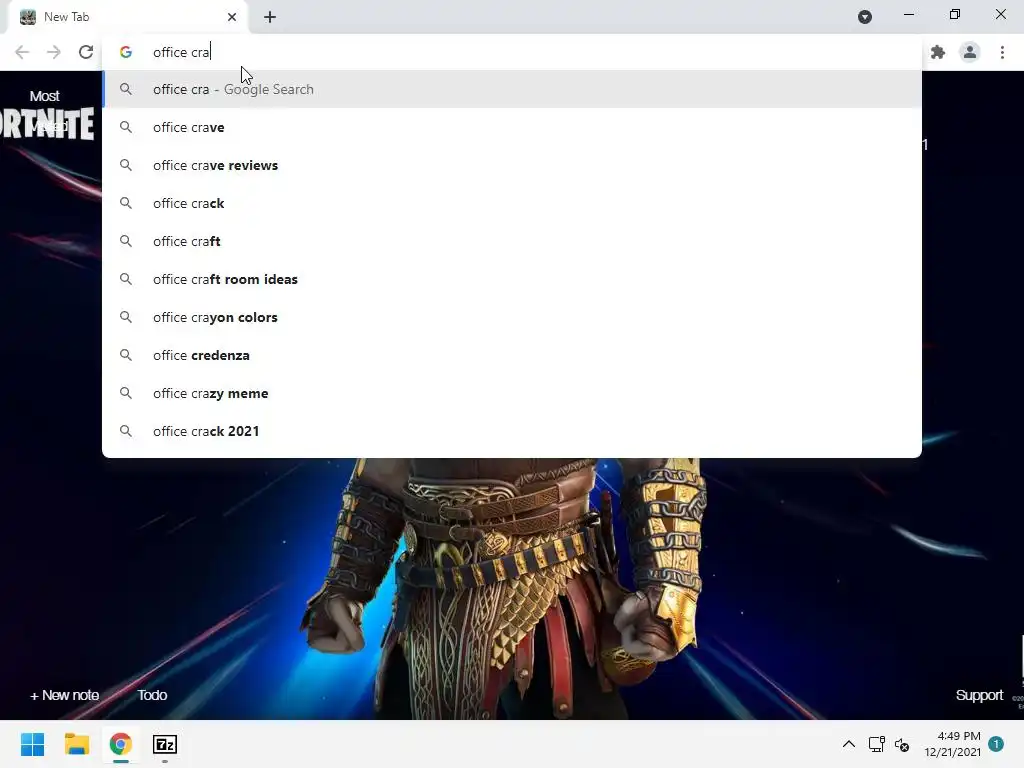Image resolution: width=1024 pixels, height=768 pixels.
Task: Select 'office cra - Google Search' suggestion
Action: [x=512, y=89]
